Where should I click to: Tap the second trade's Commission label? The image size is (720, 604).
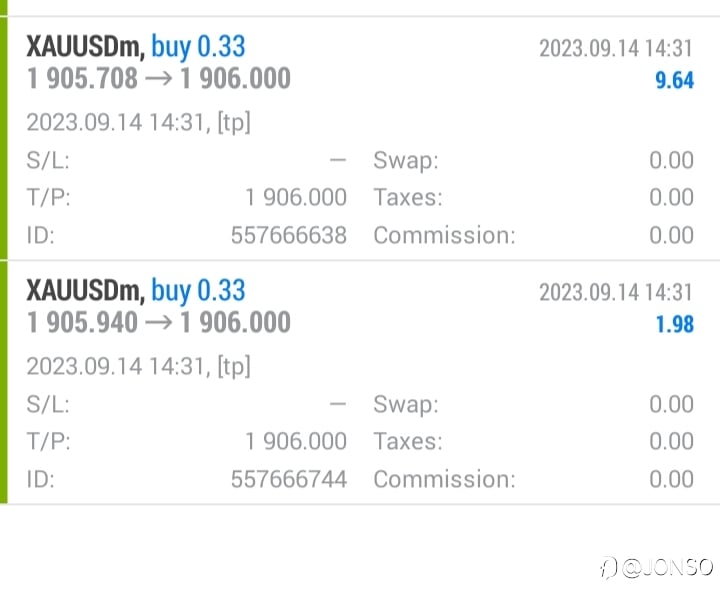[444, 479]
